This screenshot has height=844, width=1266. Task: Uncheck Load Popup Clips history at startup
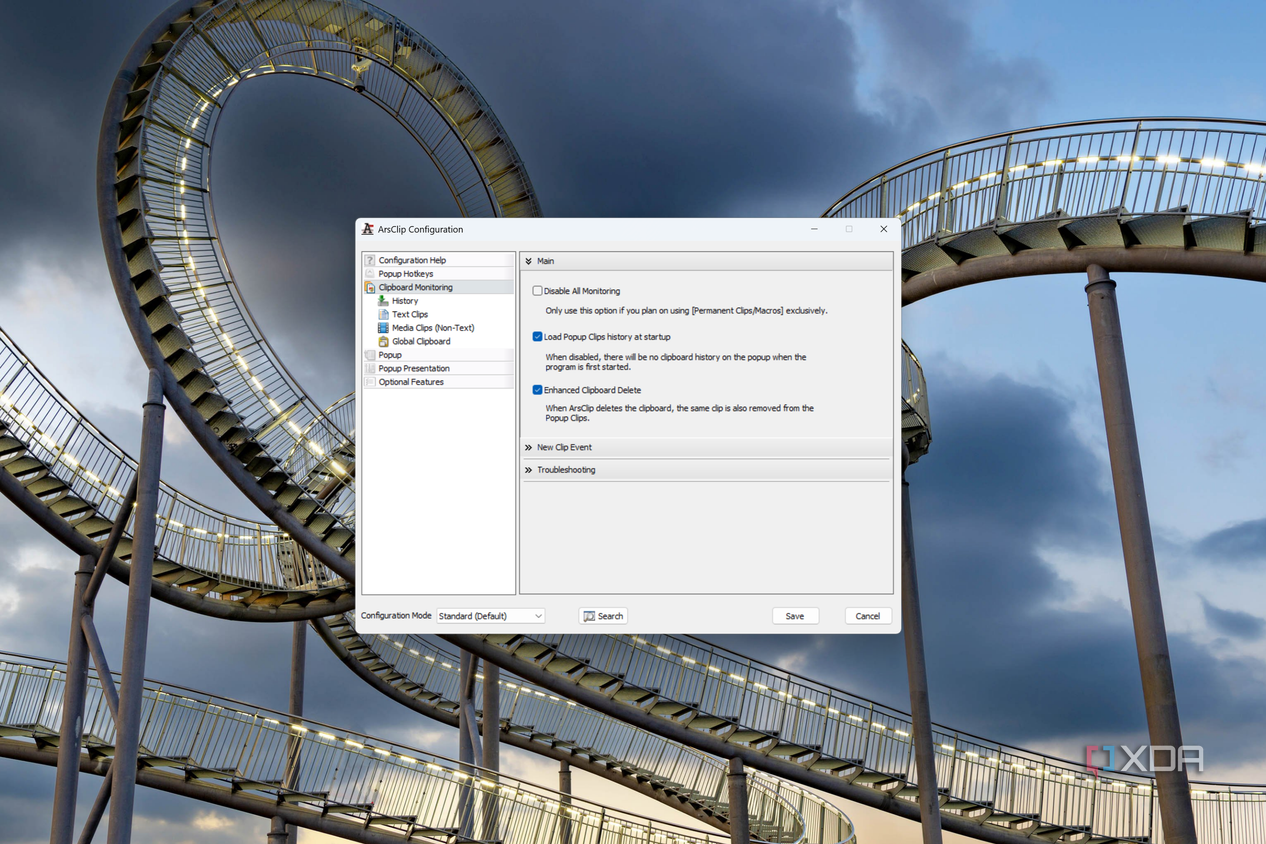[537, 337]
